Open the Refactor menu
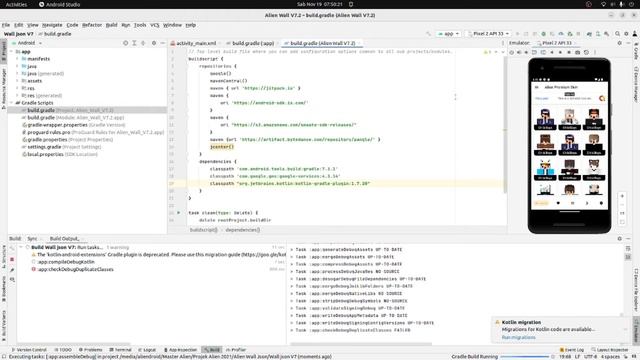This screenshot has height=360, width=640. click(x=92, y=25)
